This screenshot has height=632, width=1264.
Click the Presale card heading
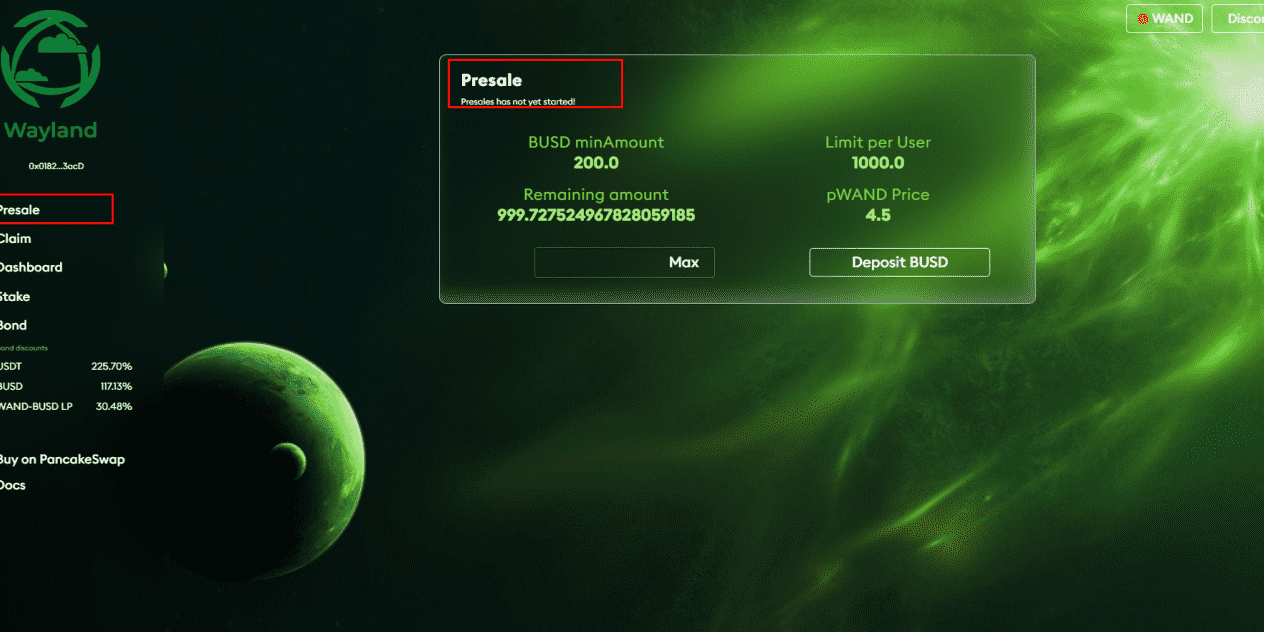click(491, 80)
